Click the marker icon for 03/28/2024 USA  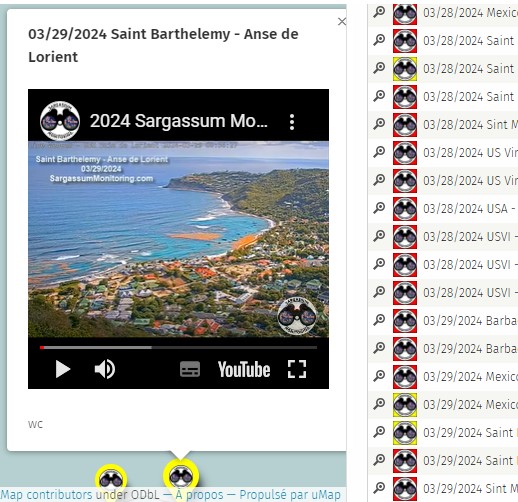click(405, 209)
